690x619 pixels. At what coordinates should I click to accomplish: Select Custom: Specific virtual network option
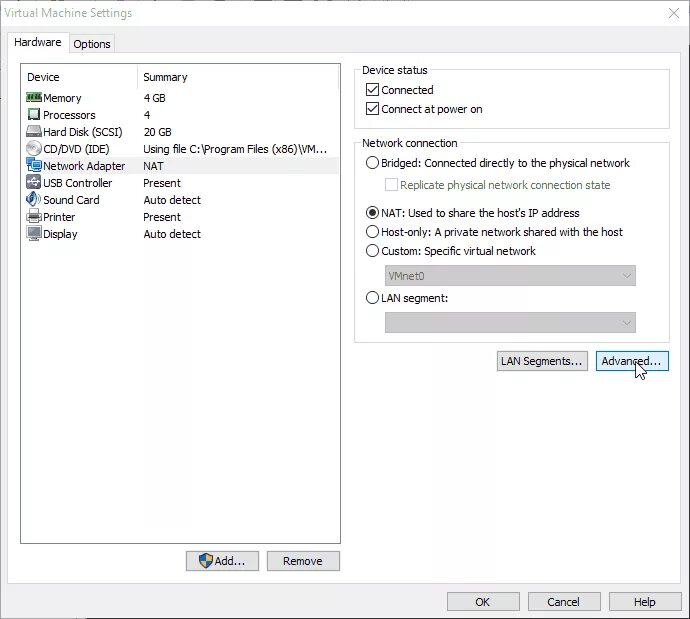pos(372,251)
